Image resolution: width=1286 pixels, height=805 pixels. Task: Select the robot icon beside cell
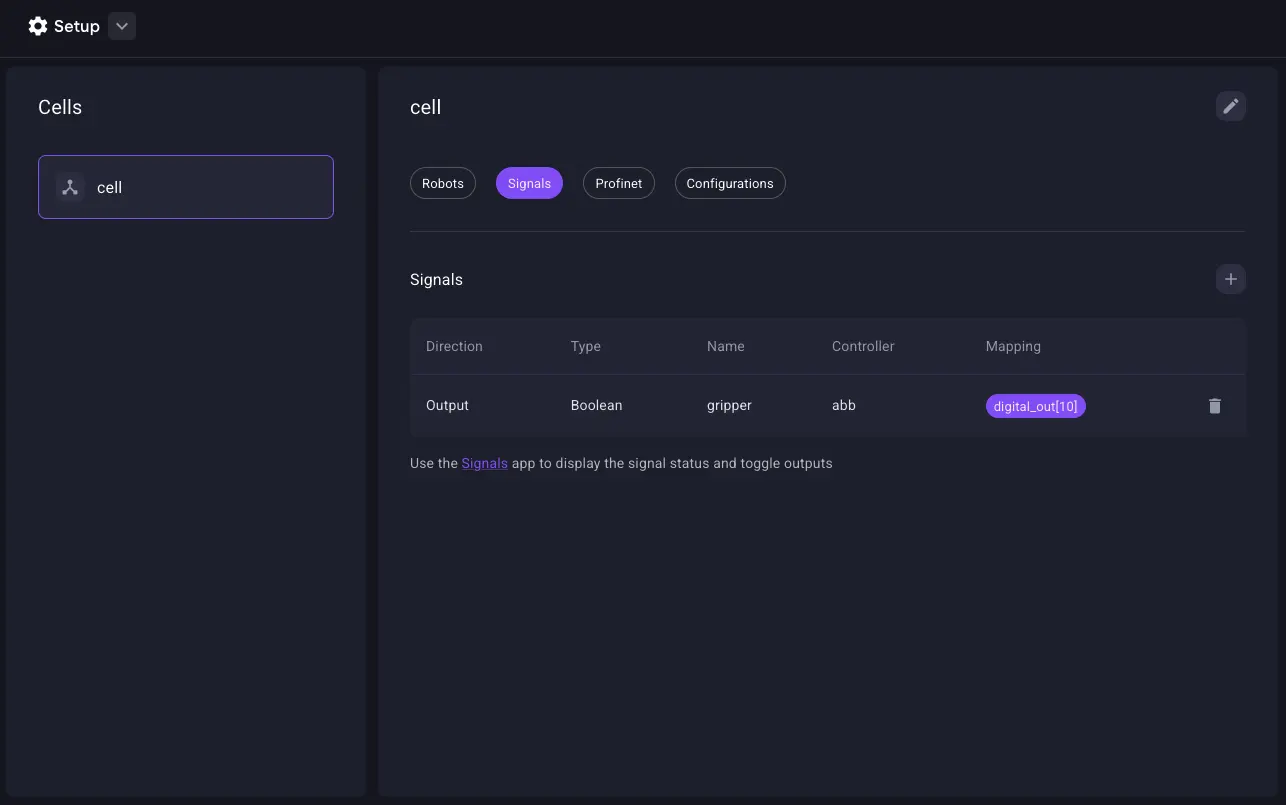(x=70, y=187)
